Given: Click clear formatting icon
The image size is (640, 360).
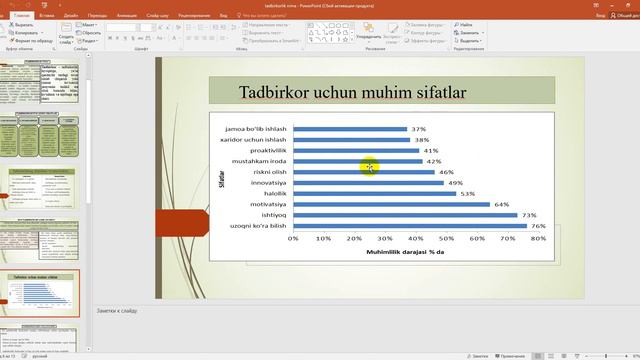Looking at the screenshot, I should click(x=178, y=27).
